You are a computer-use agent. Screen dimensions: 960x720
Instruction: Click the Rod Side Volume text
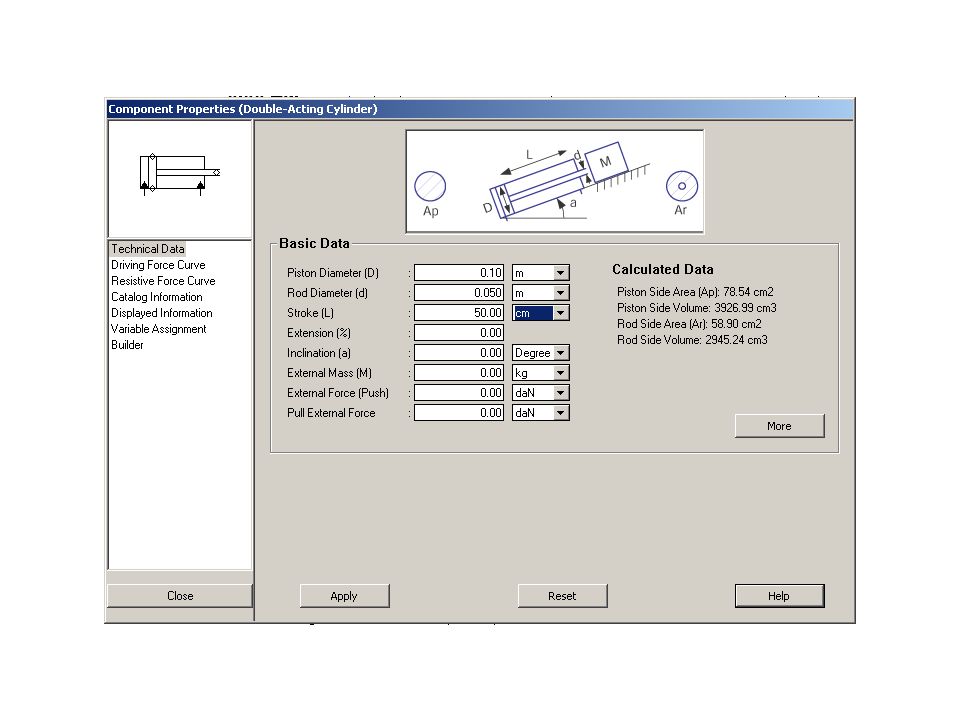692,340
